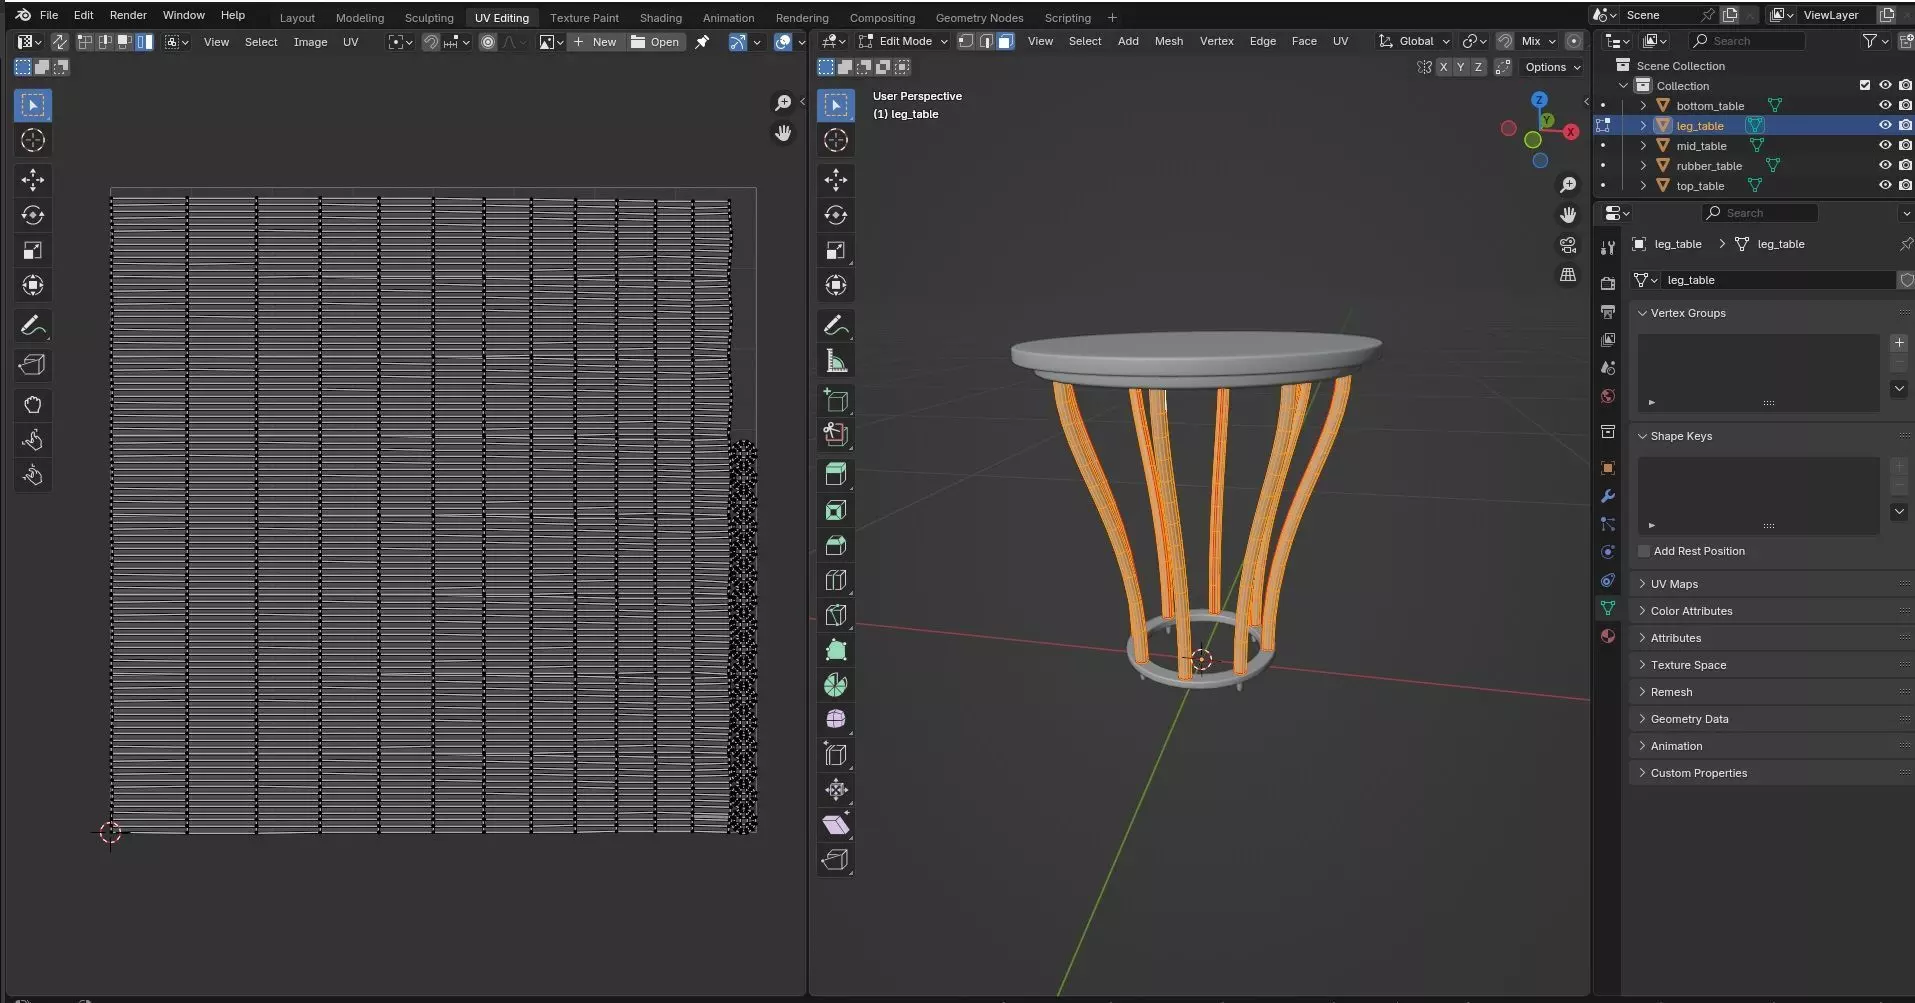Toggle Collection exclude checkbox in outliner
This screenshot has width=1915, height=1003.
point(1865,85)
